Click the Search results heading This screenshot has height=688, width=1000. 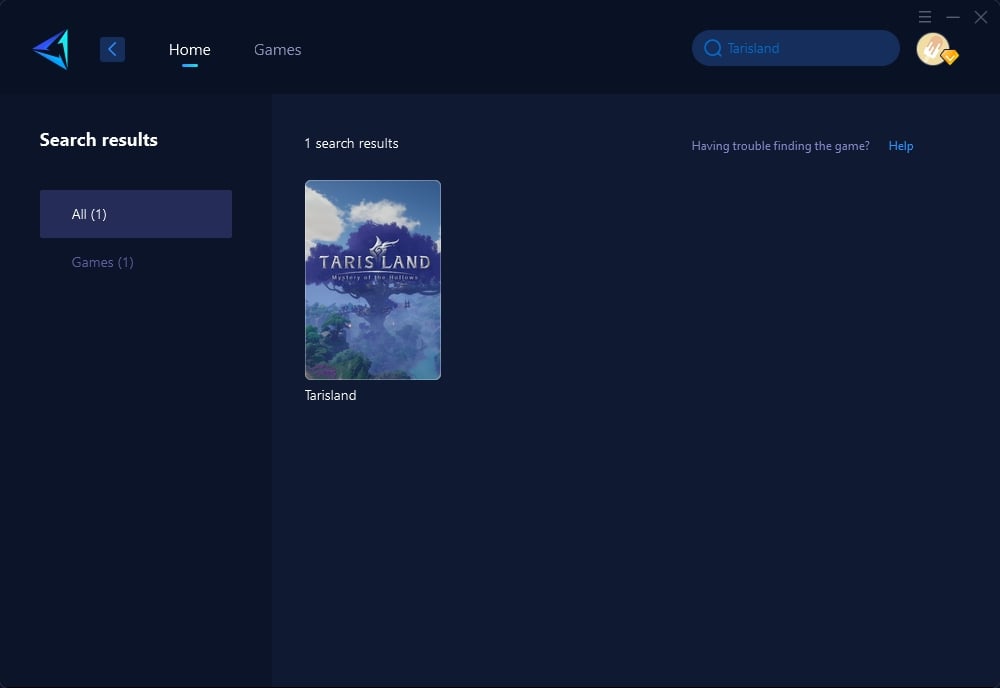pyautogui.click(x=99, y=140)
